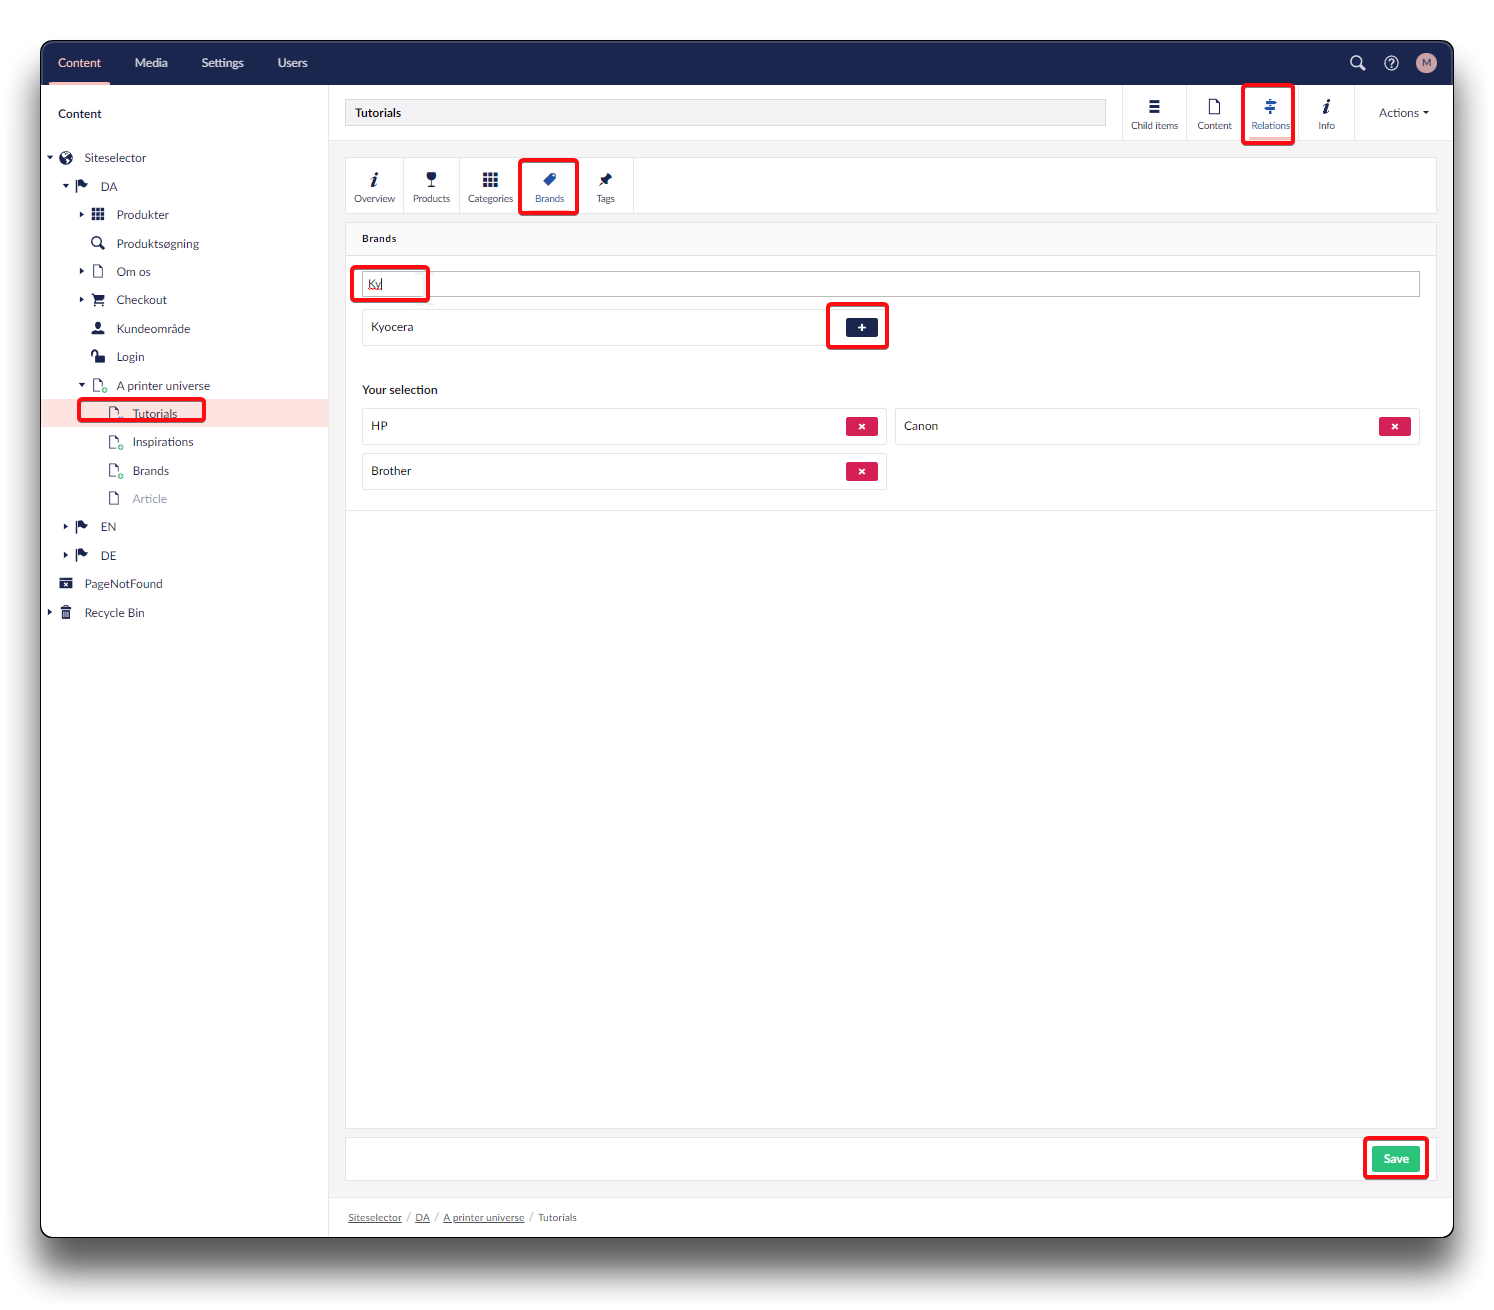Remove Canon from your selection
The width and height of the screenshot is (1494, 1310).
[1394, 426]
